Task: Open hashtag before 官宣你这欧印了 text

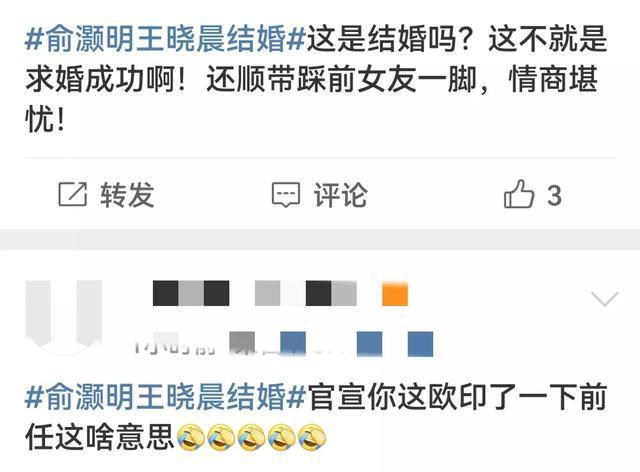Action: pos(165,396)
